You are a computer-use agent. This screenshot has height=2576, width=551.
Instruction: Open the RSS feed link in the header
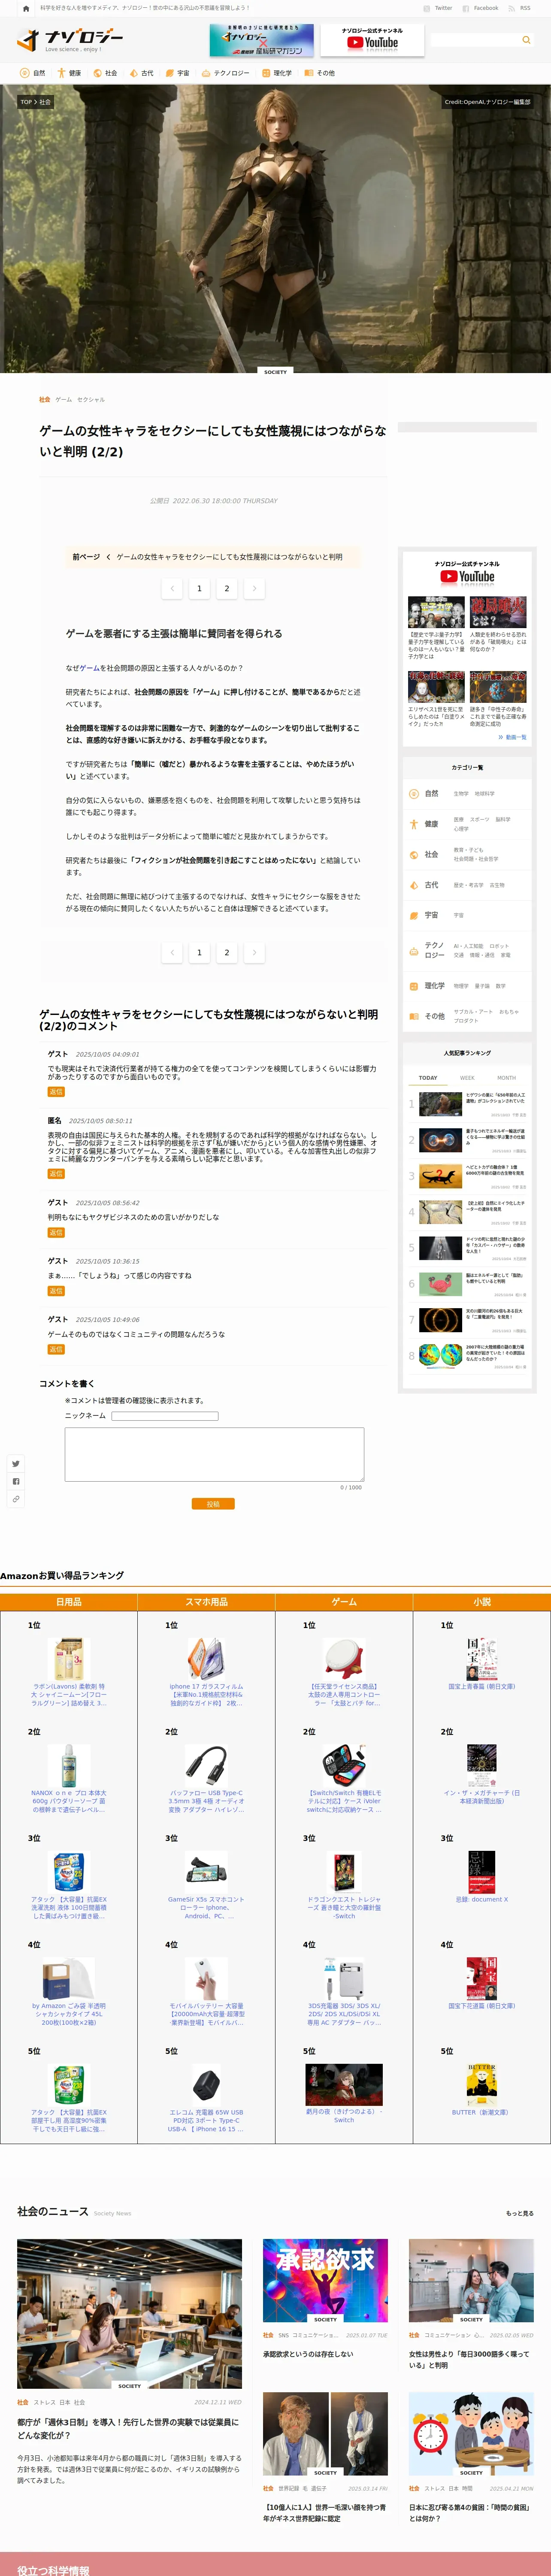[x=520, y=8]
